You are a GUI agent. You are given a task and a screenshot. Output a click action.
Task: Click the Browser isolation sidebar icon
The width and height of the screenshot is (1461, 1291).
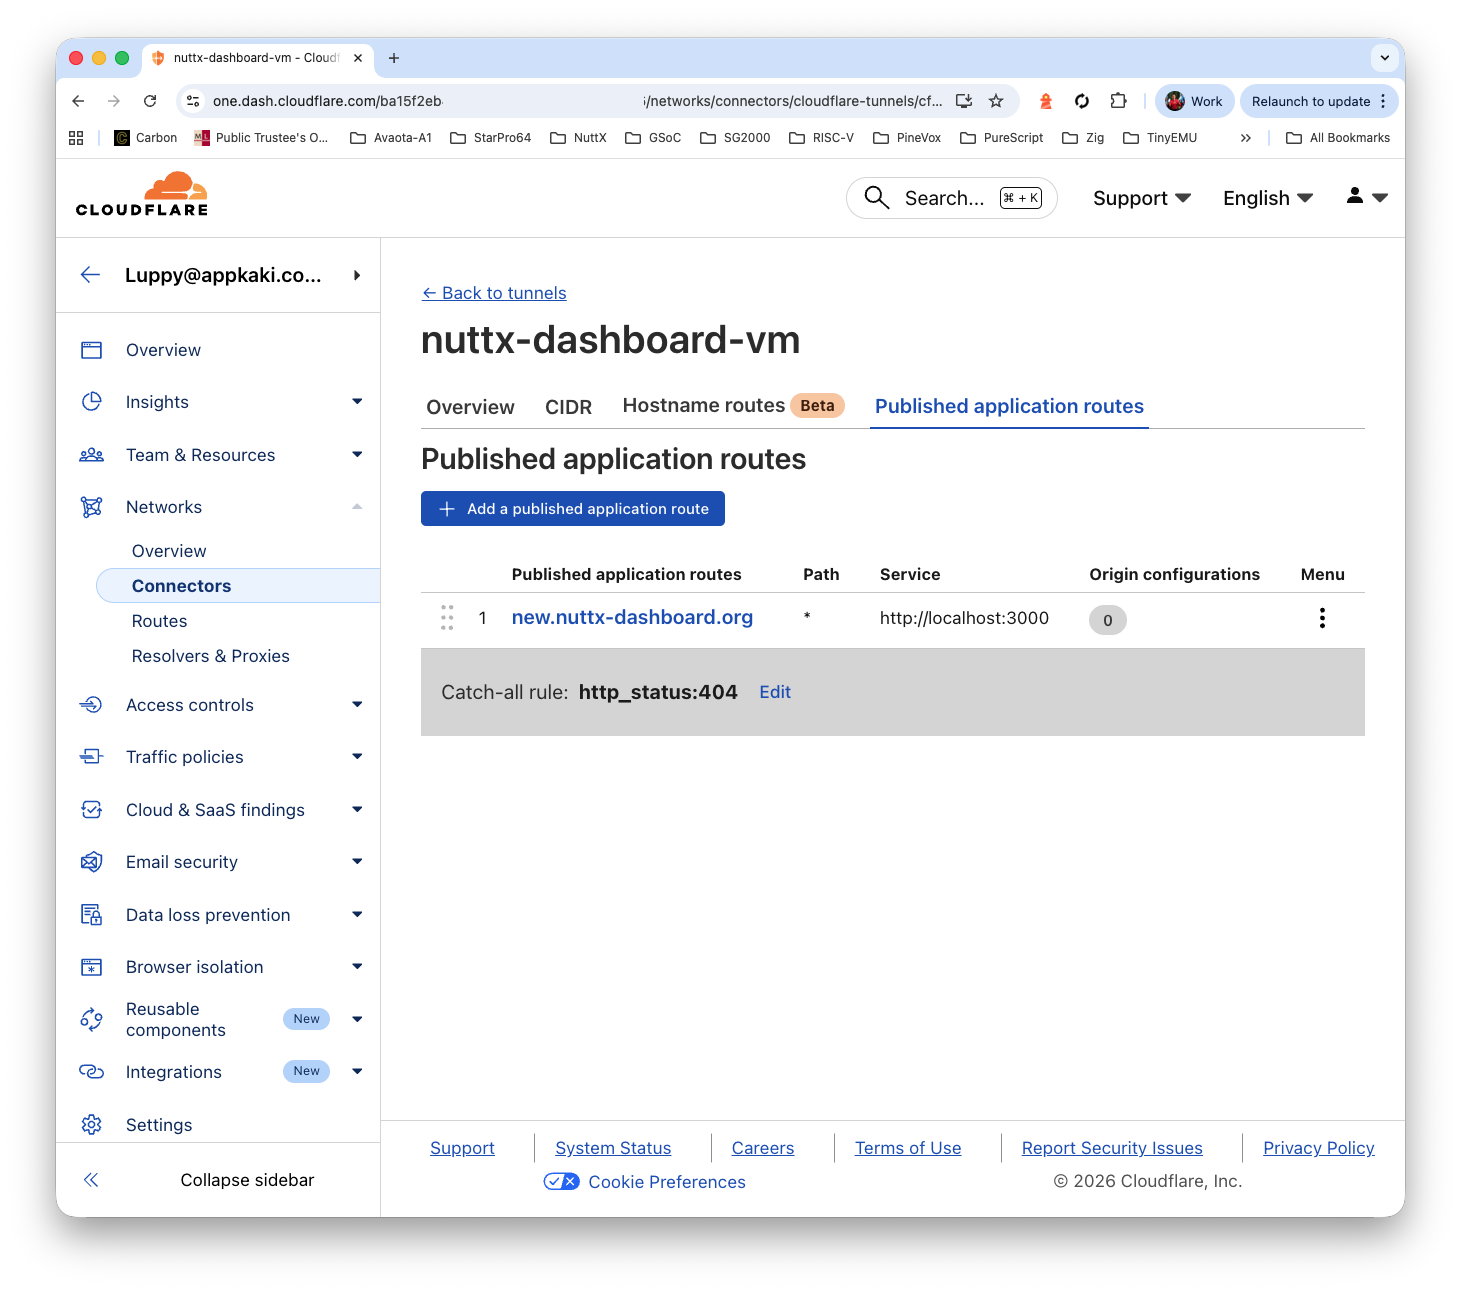(91, 966)
